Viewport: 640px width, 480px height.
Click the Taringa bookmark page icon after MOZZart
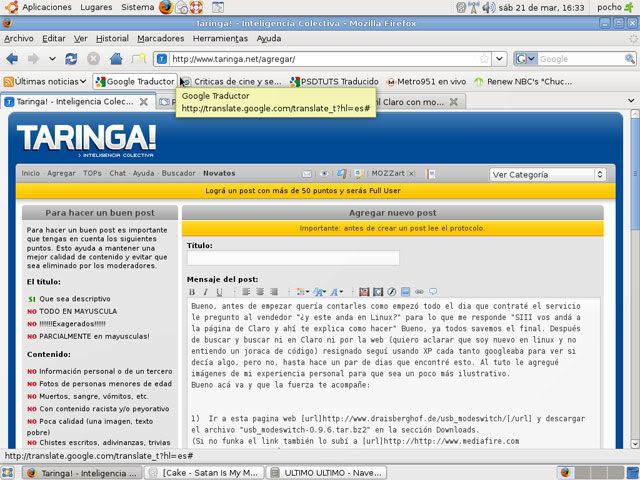[x=431, y=174]
